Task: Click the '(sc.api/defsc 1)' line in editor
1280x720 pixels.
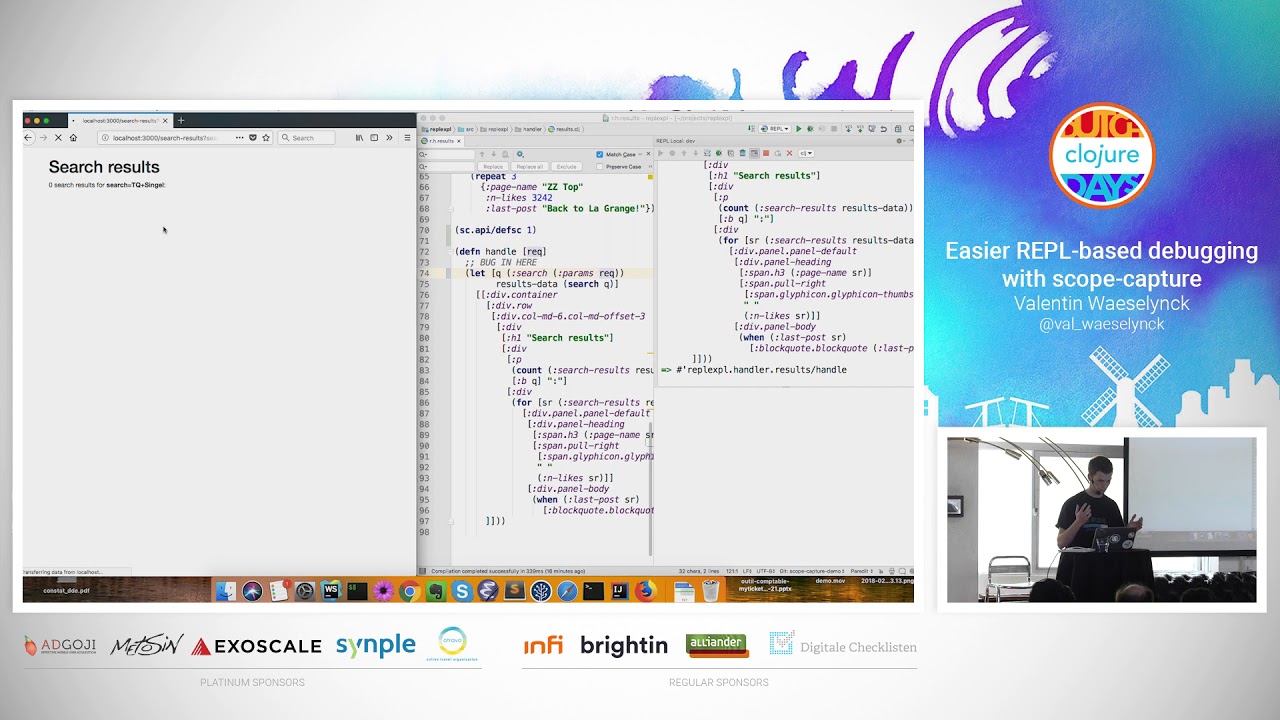Action: 496,230
